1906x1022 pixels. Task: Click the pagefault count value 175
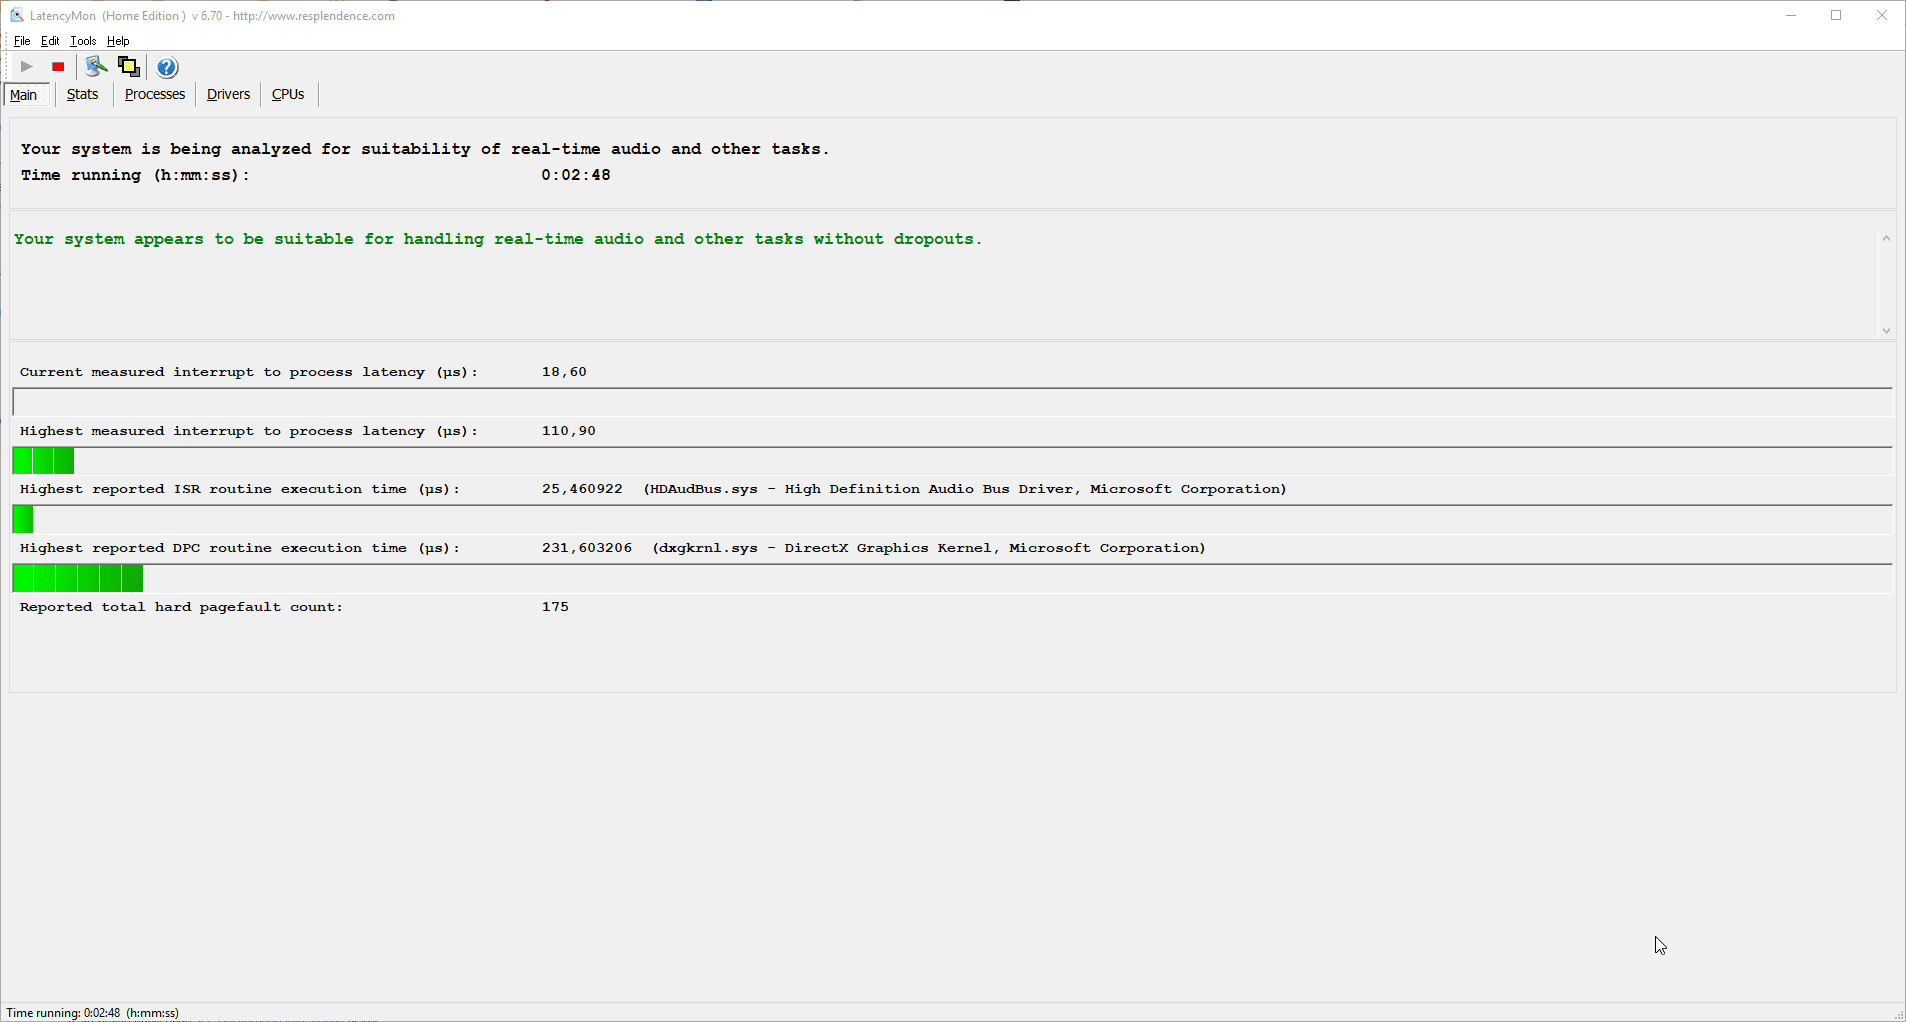pos(555,607)
